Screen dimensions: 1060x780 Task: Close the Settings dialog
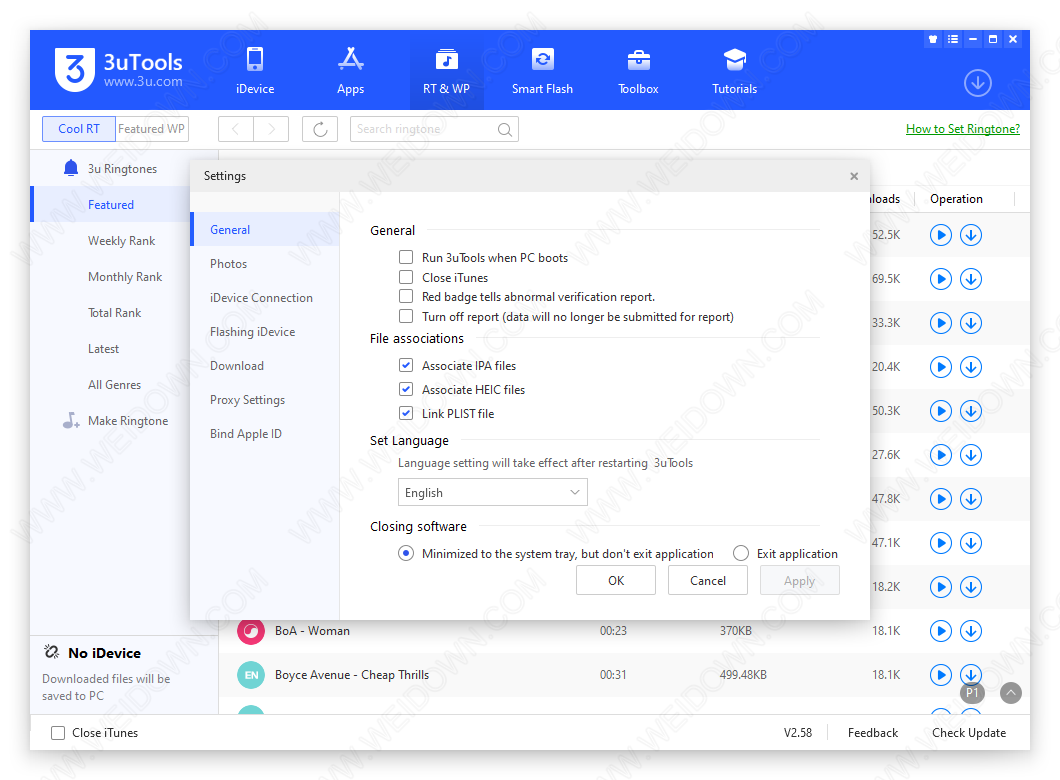(x=854, y=176)
